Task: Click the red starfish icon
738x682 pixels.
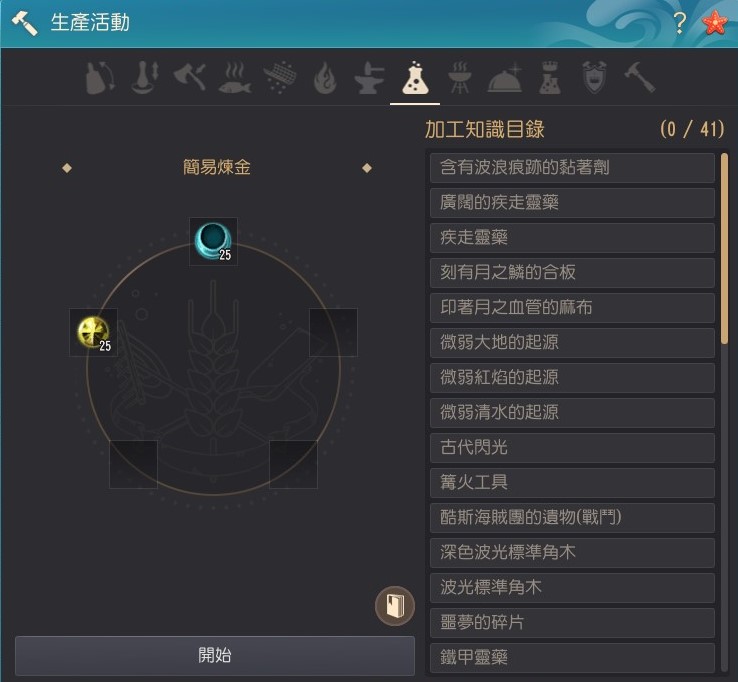Action: (714, 23)
